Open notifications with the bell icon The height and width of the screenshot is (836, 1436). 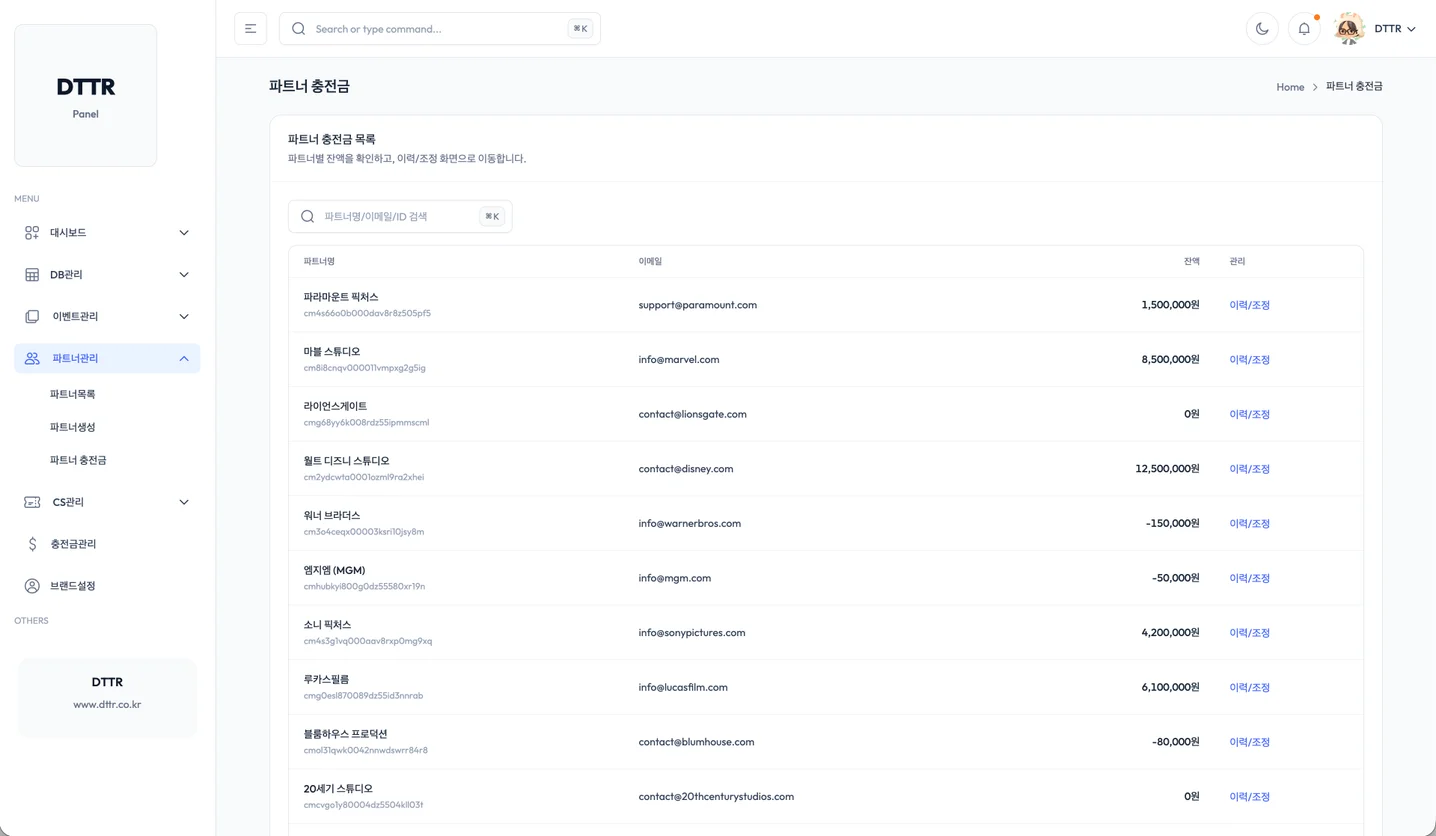click(1304, 29)
